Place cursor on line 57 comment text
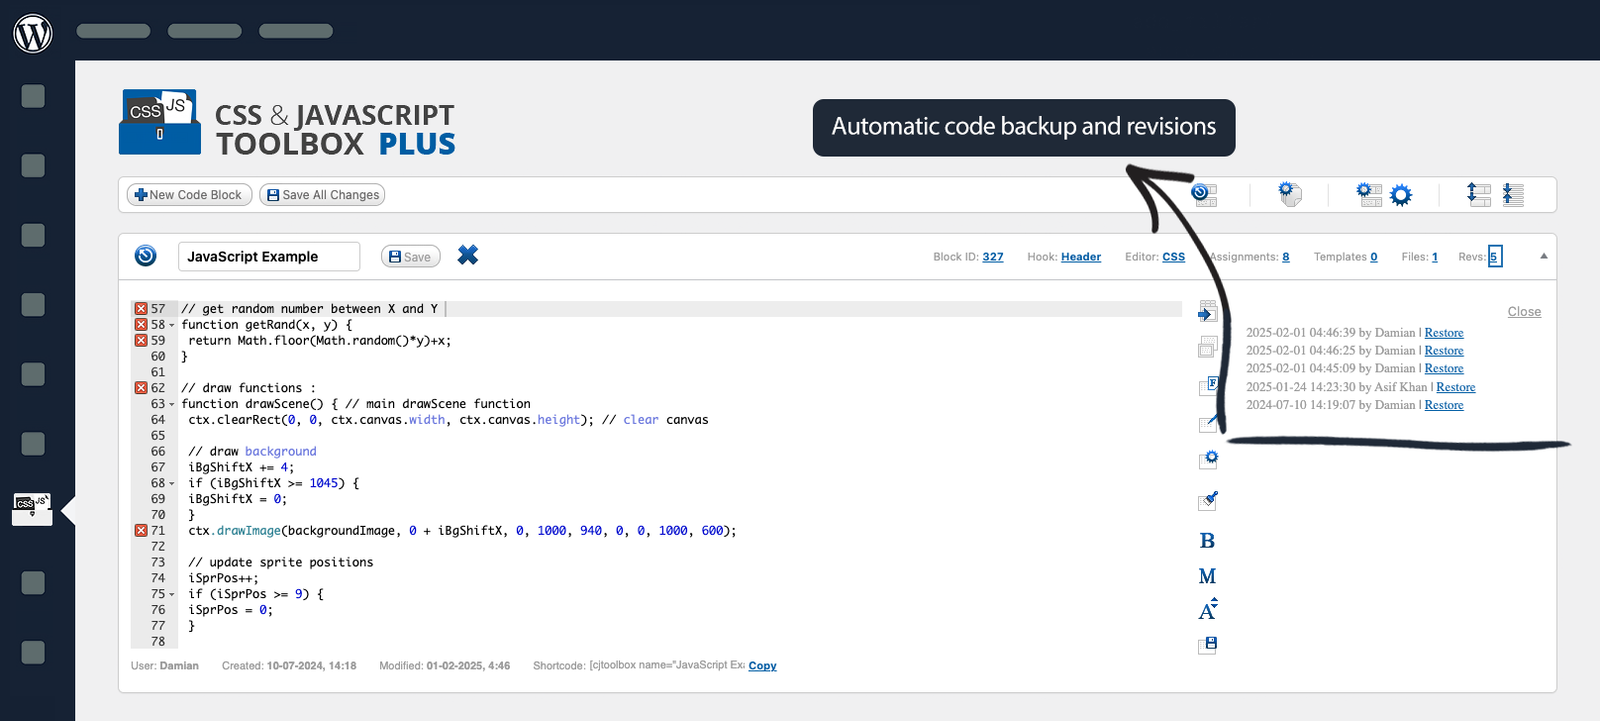Screen dimensions: 1600x721 [x=309, y=309]
